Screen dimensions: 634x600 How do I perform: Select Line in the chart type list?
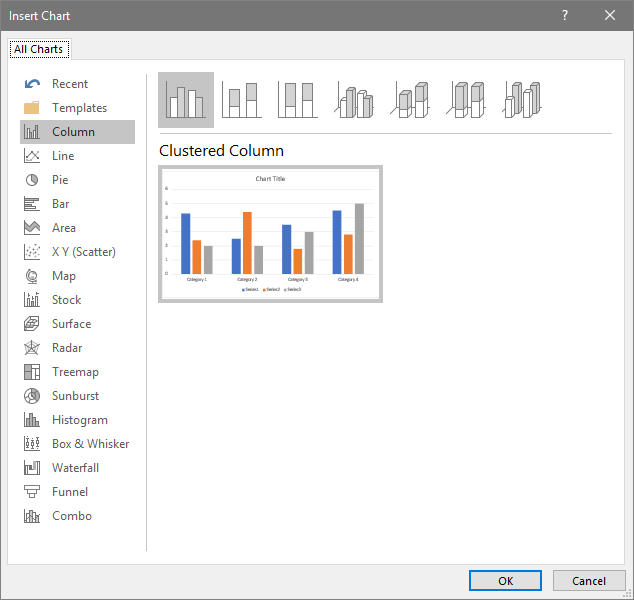(63, 156)
